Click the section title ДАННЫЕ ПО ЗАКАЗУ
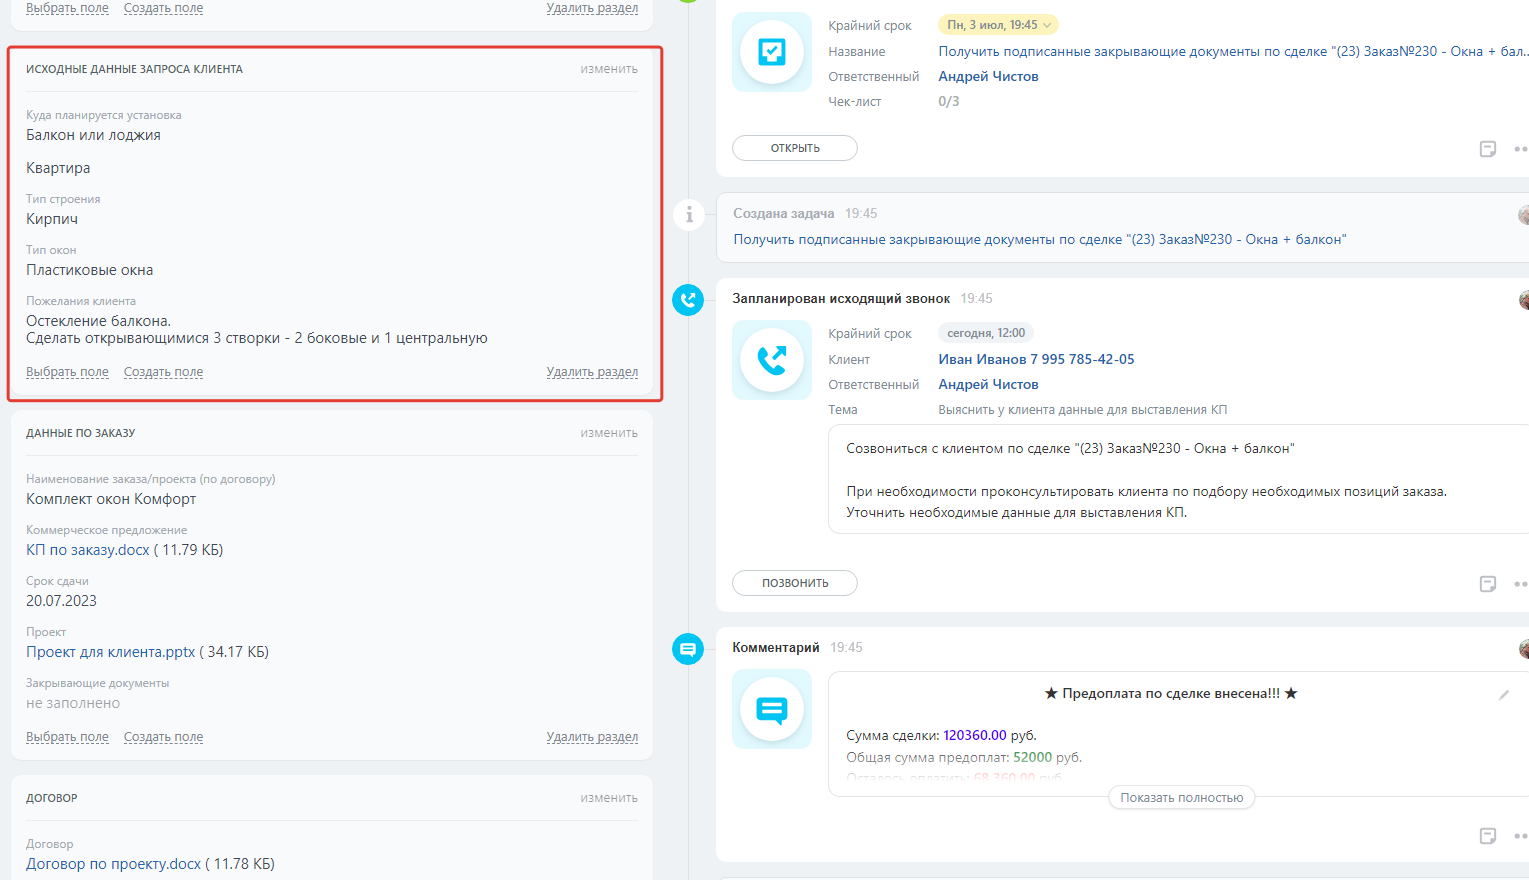Viewport: 1529px width, 880px height. [x=80, y=433]
